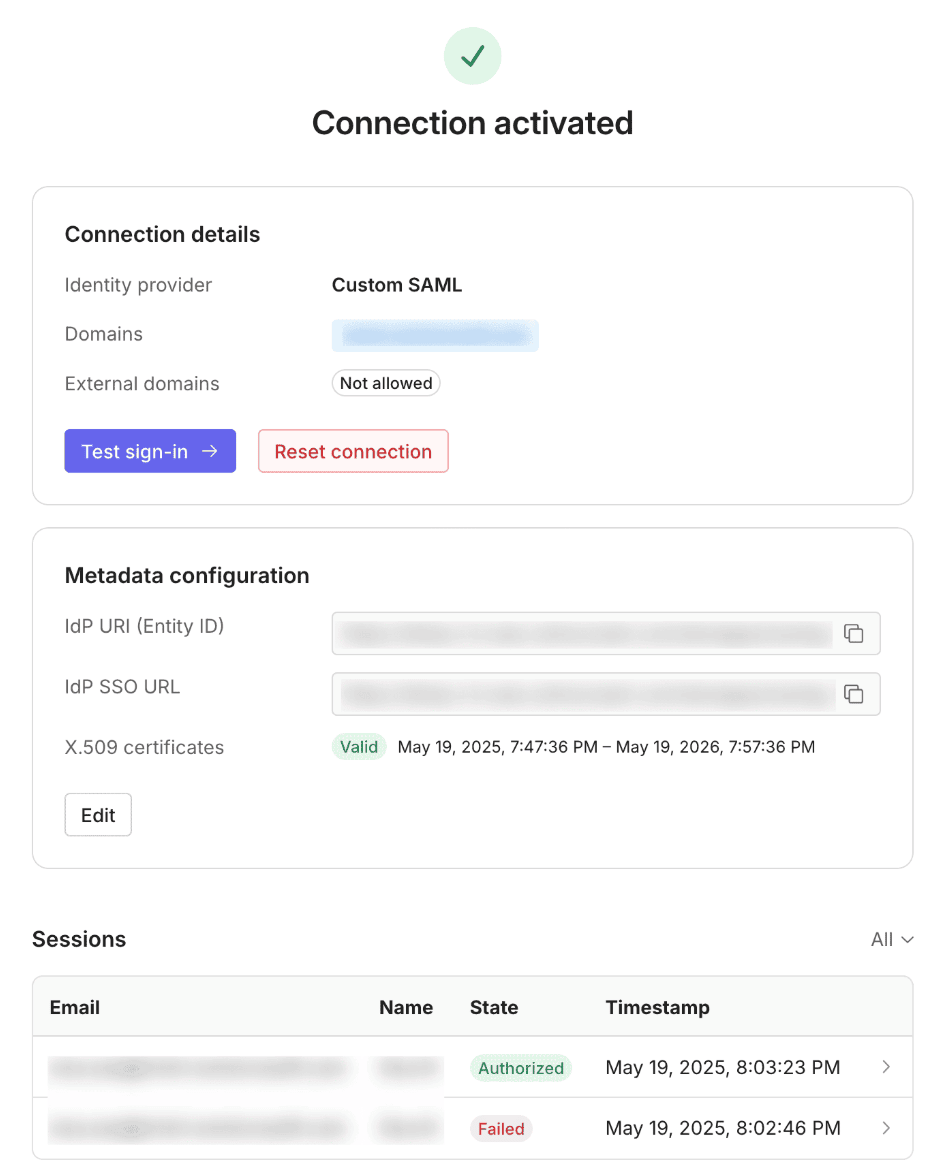Click the Valid certificate status badge
950x1160 pixels.
coord(358,746)
